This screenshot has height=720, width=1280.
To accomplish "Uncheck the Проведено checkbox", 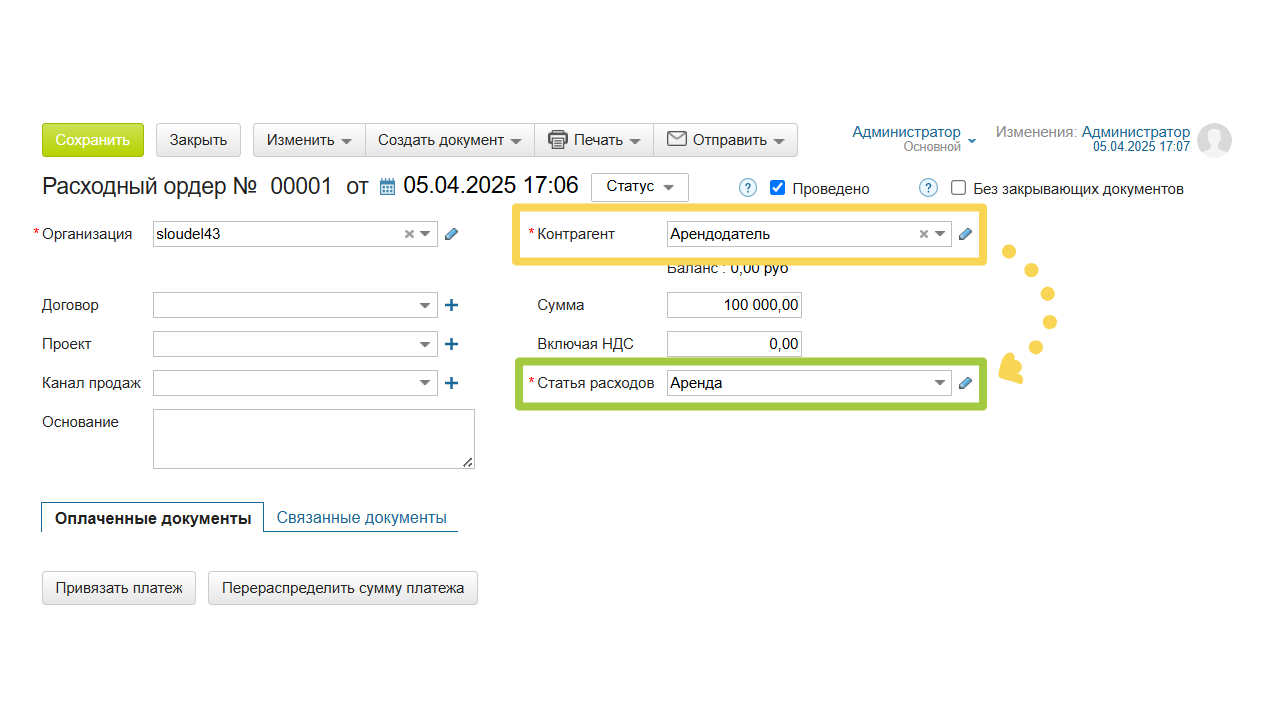I will (778, 188).
